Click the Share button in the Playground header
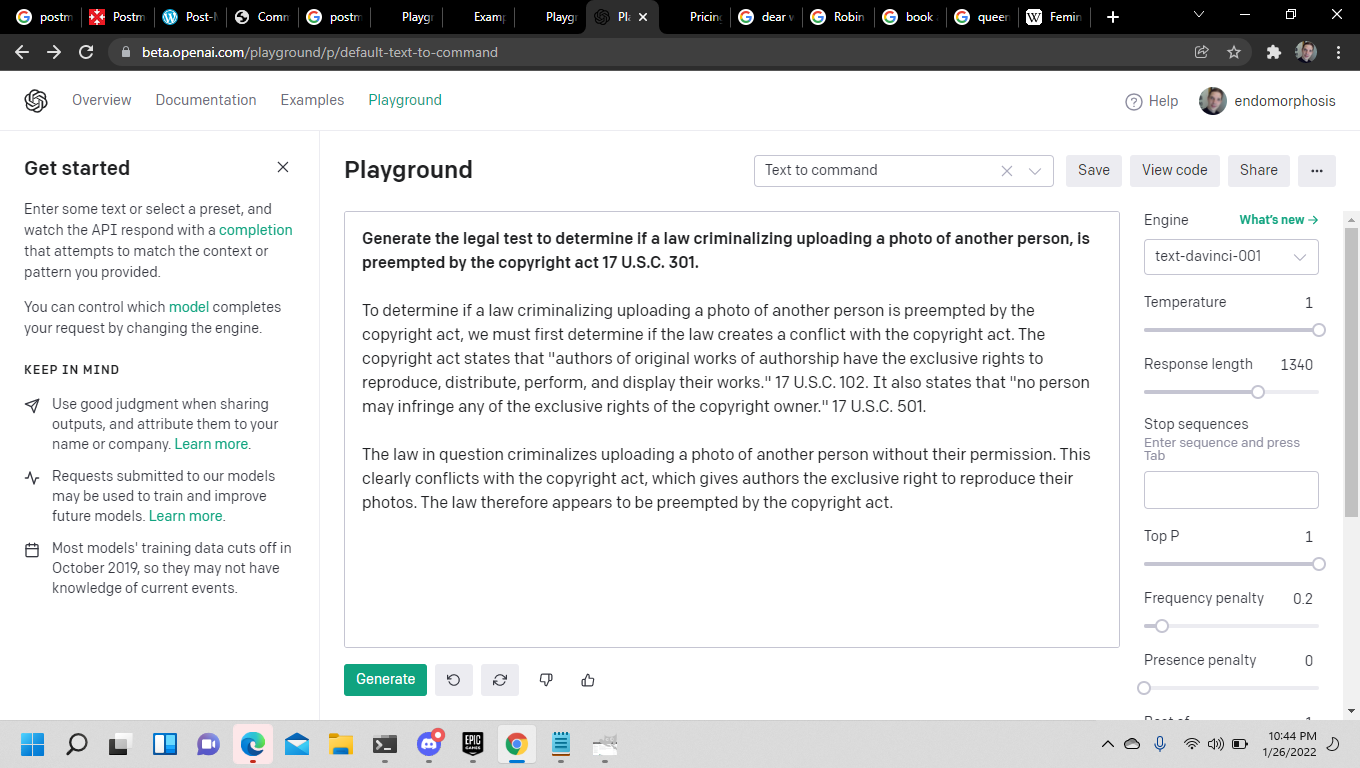The width and height of the screenshot is (1360, 768). pyautogui.click(x=1259, y=170)
